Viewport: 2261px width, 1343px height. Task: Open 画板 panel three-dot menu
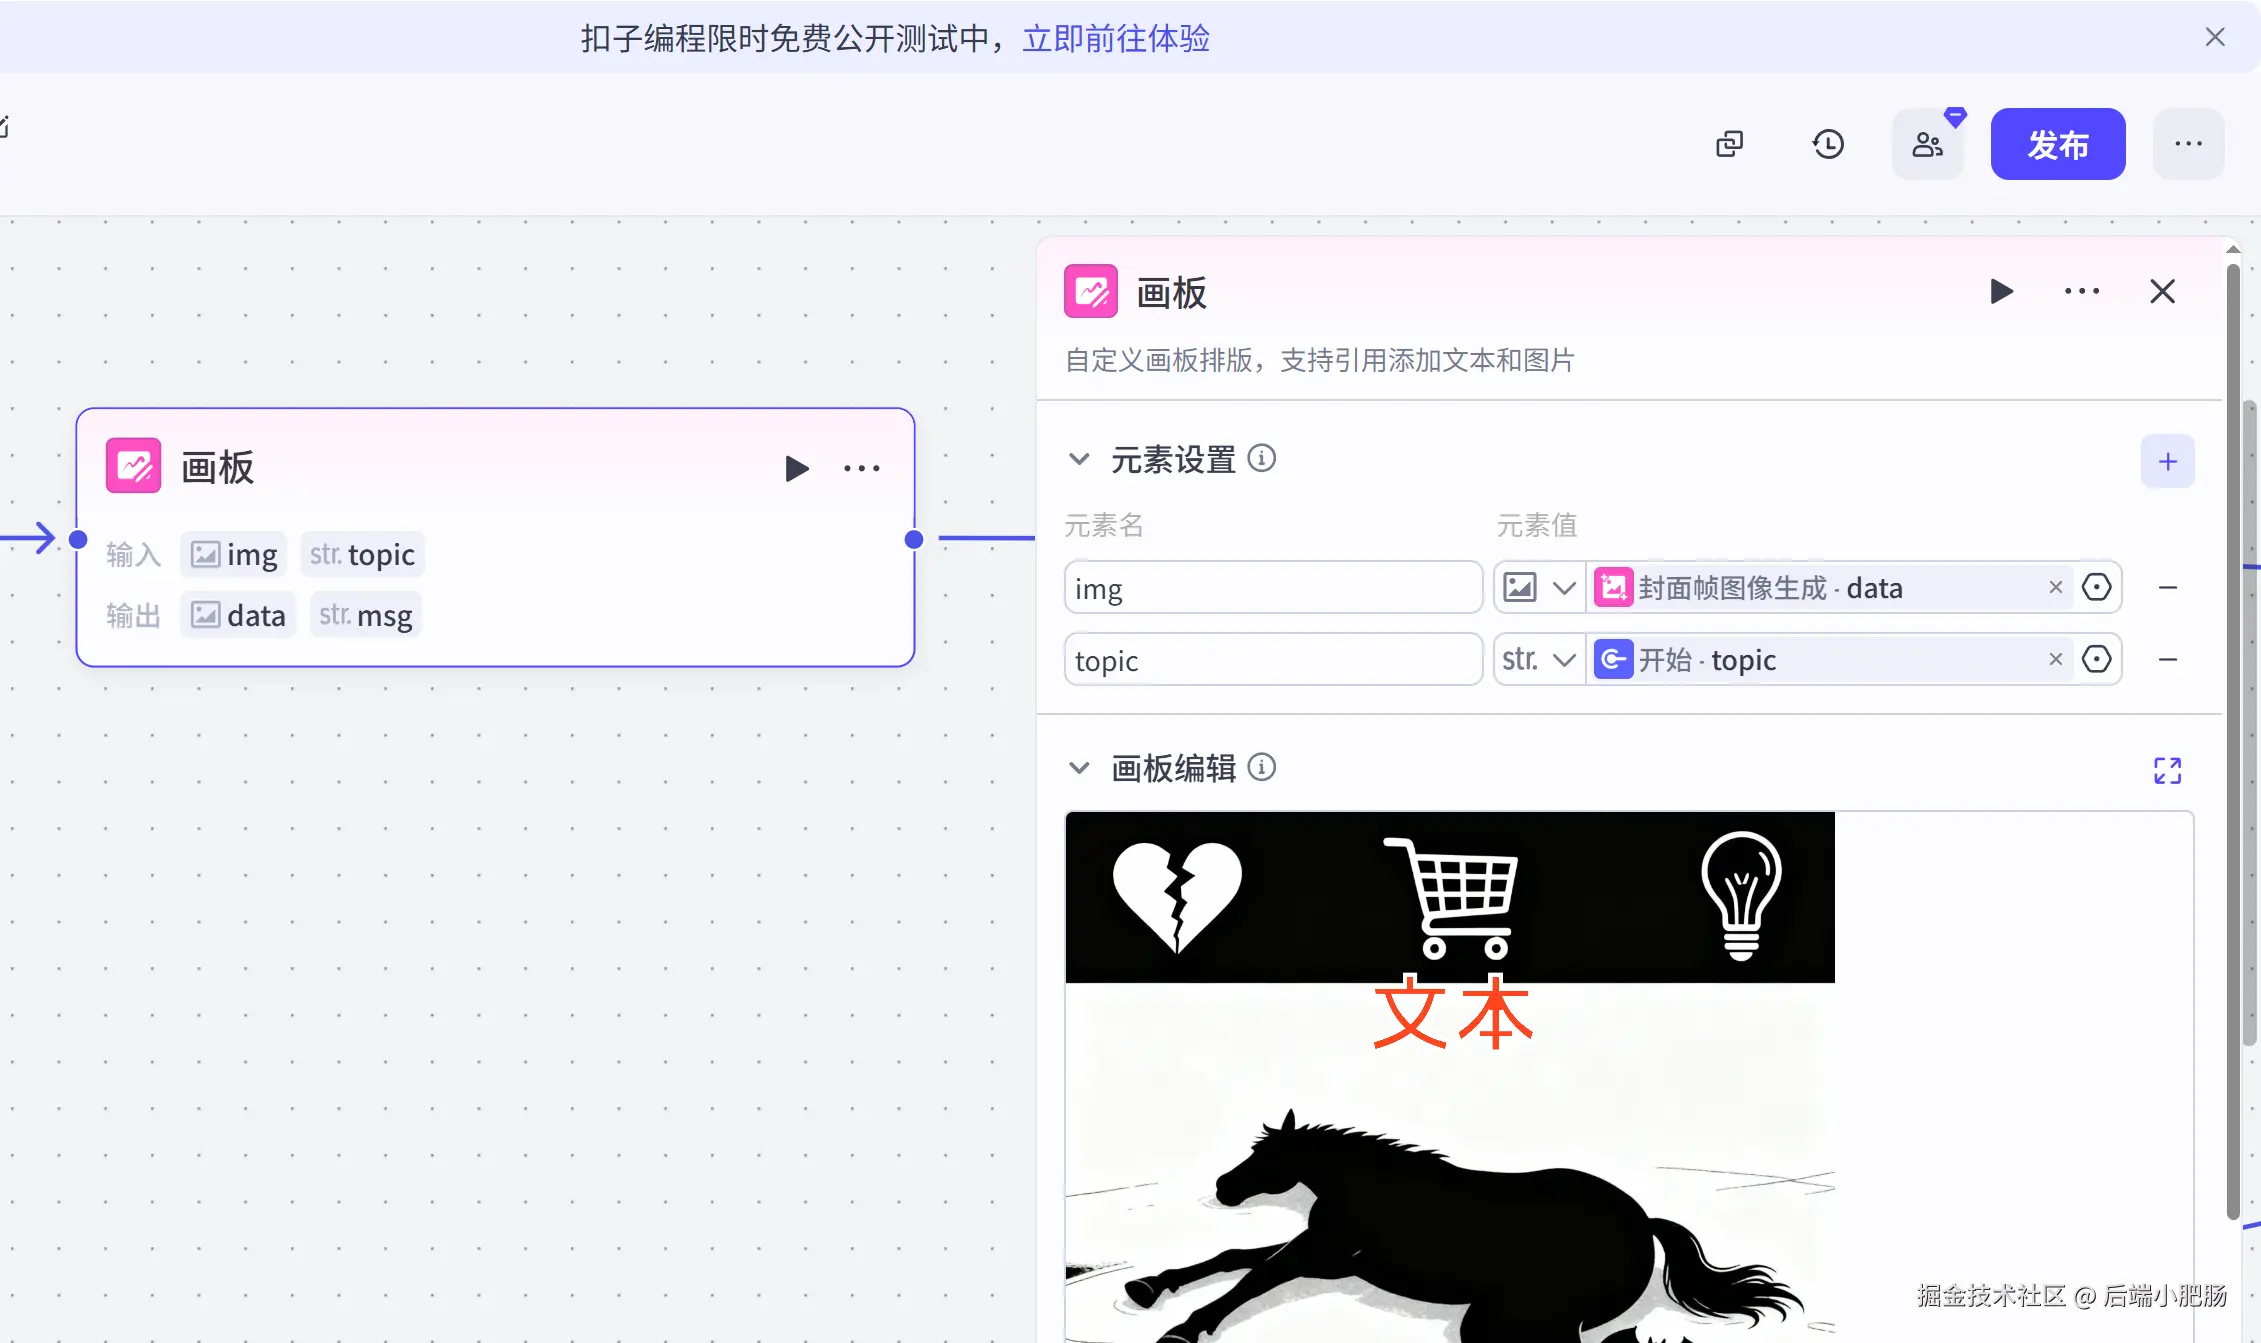(2082, 292)
